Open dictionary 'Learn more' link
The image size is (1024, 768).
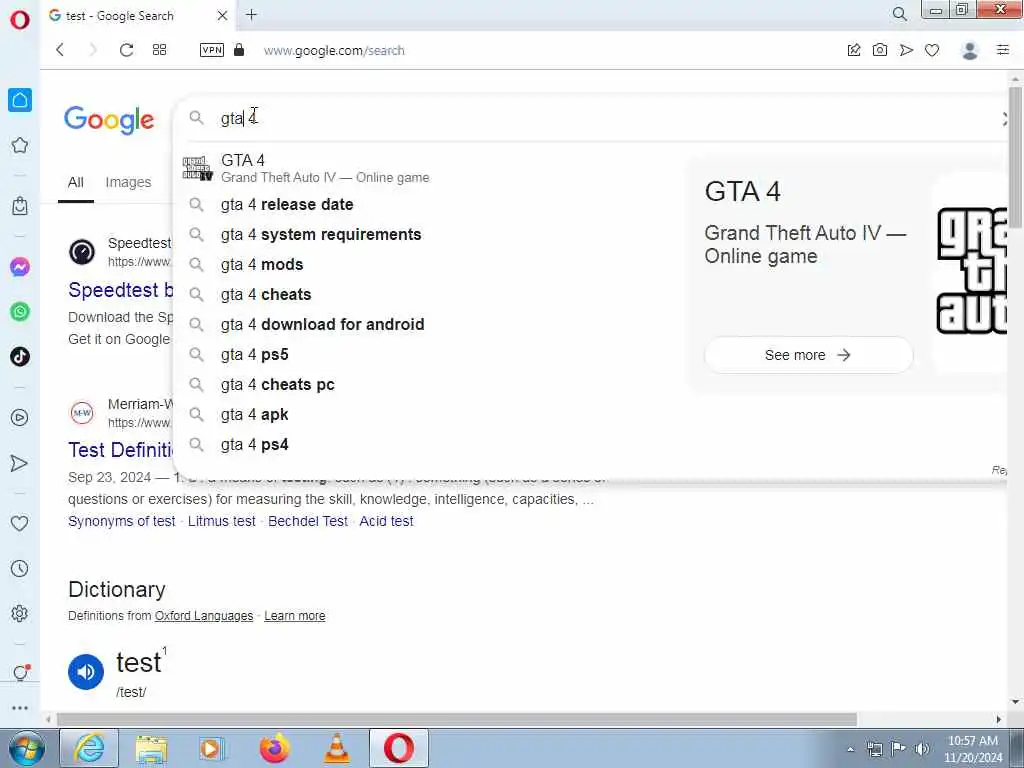pyautogui.click(x=295, y=616)
